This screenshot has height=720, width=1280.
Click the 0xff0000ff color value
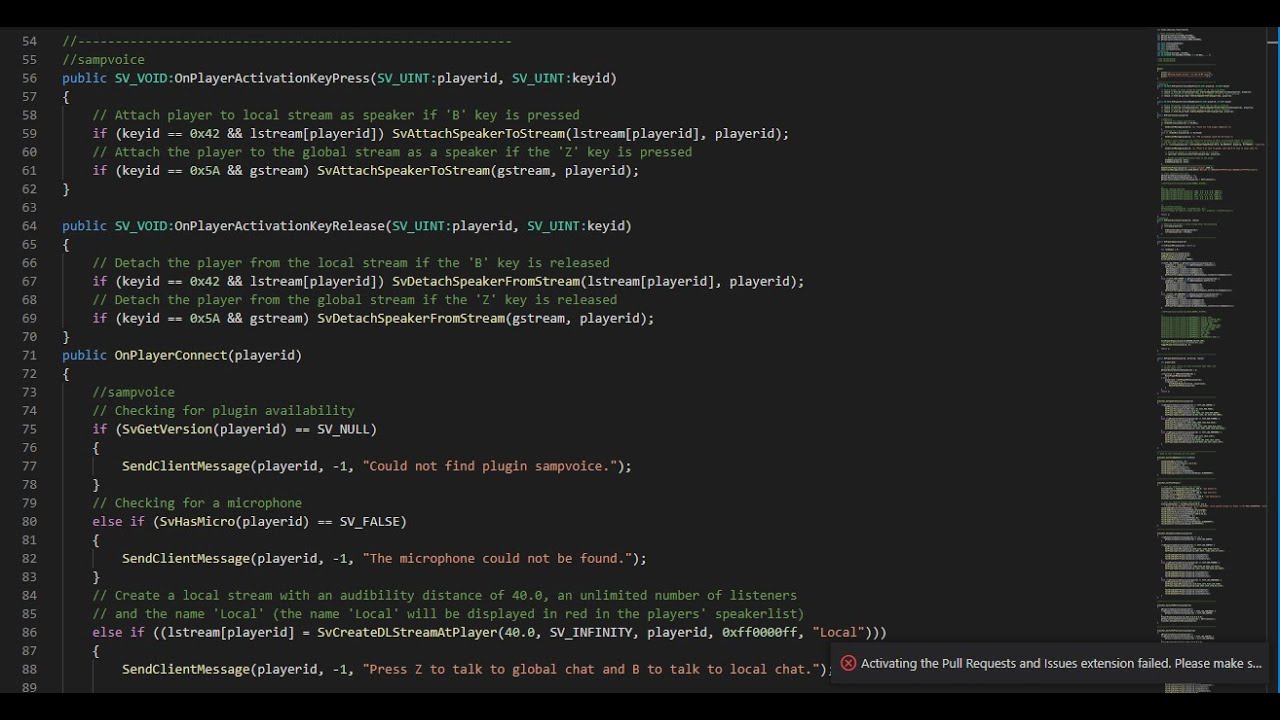click(x=759, y=632)
